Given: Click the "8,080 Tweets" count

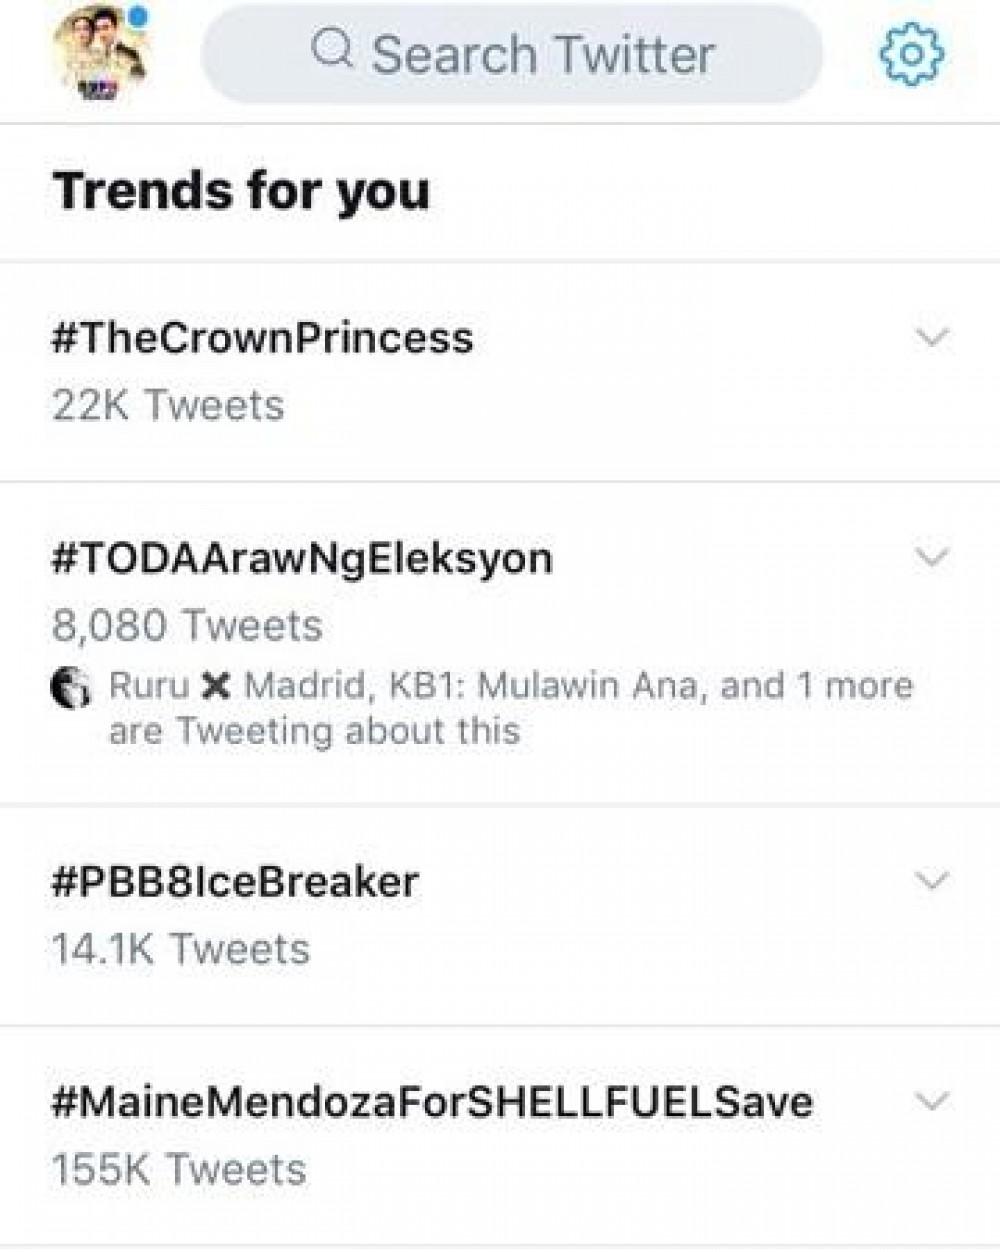Looking at the screenshot, I should point(187,626).
